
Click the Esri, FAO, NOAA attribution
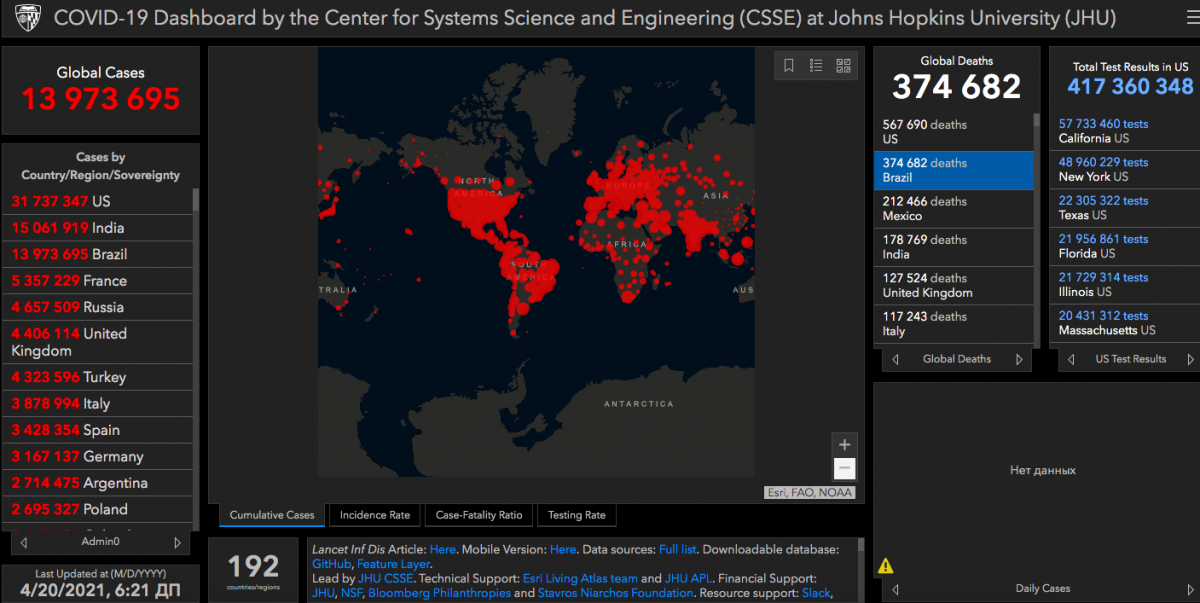809,492
